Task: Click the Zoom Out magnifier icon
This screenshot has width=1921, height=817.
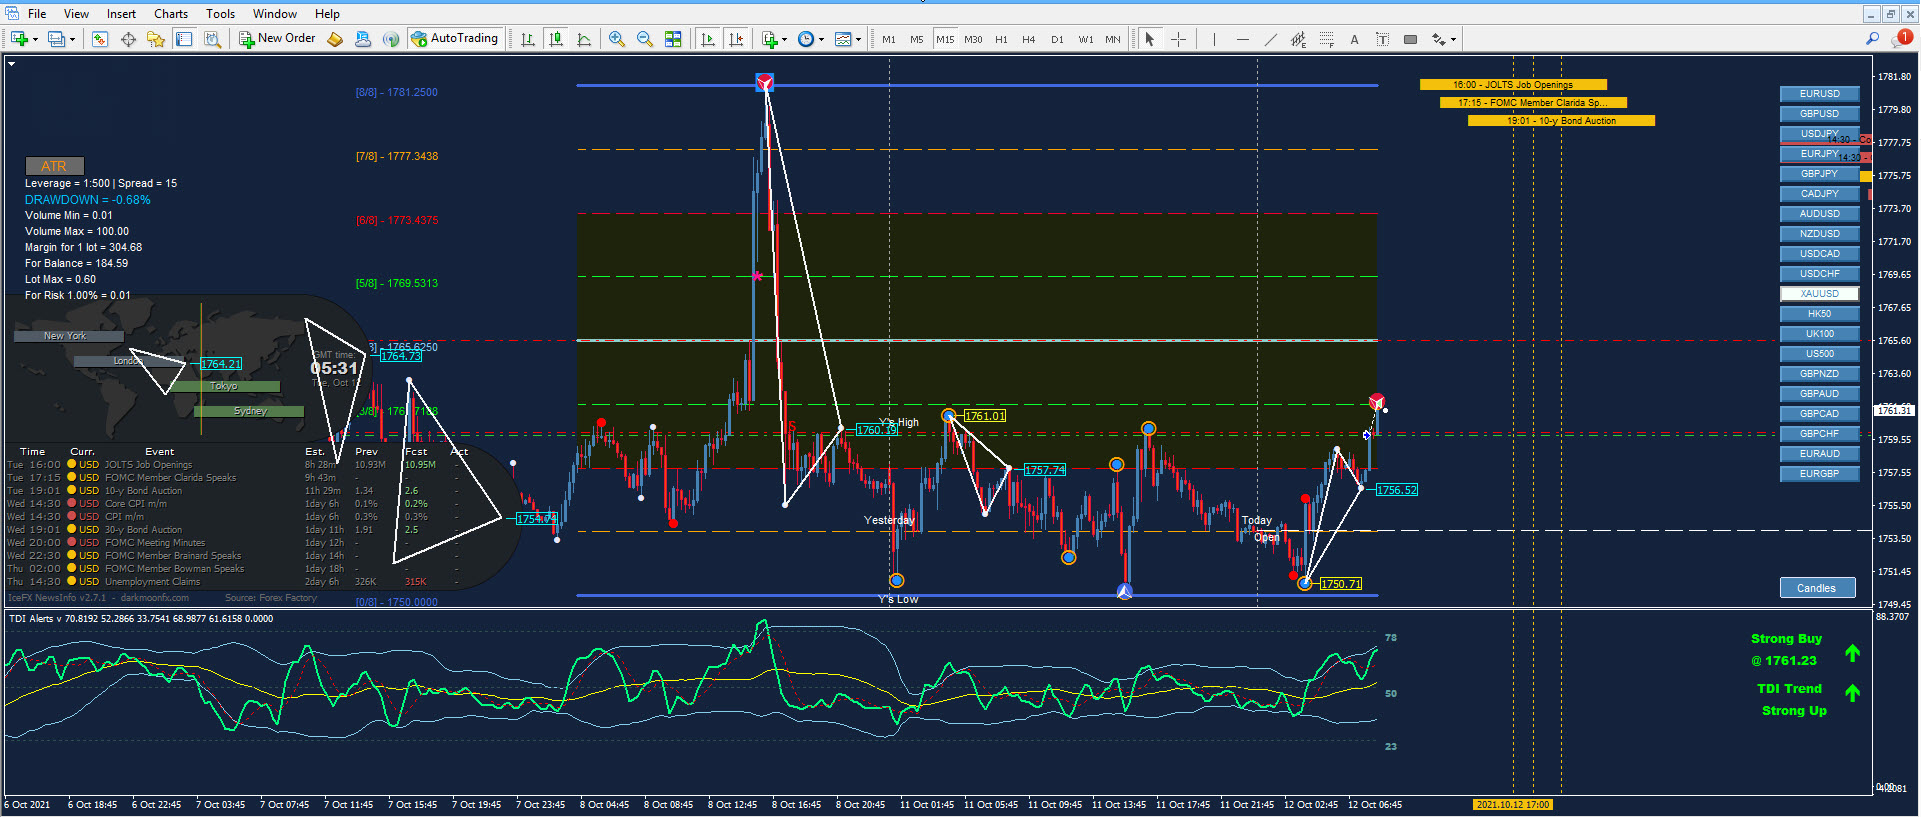Action: tap(645, 39)
